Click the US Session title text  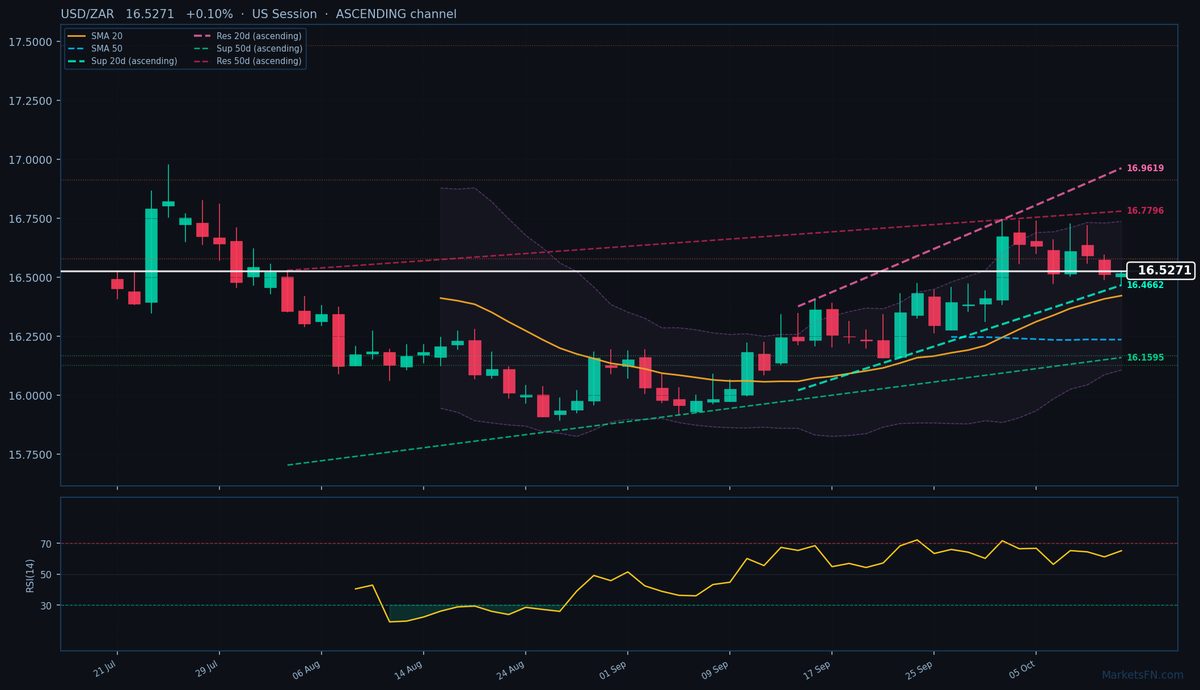pos(283,14)
